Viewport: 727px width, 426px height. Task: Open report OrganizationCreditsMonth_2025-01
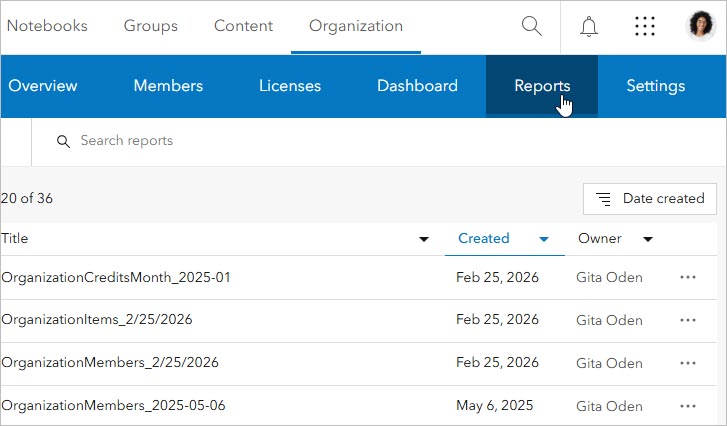[116, 277]
